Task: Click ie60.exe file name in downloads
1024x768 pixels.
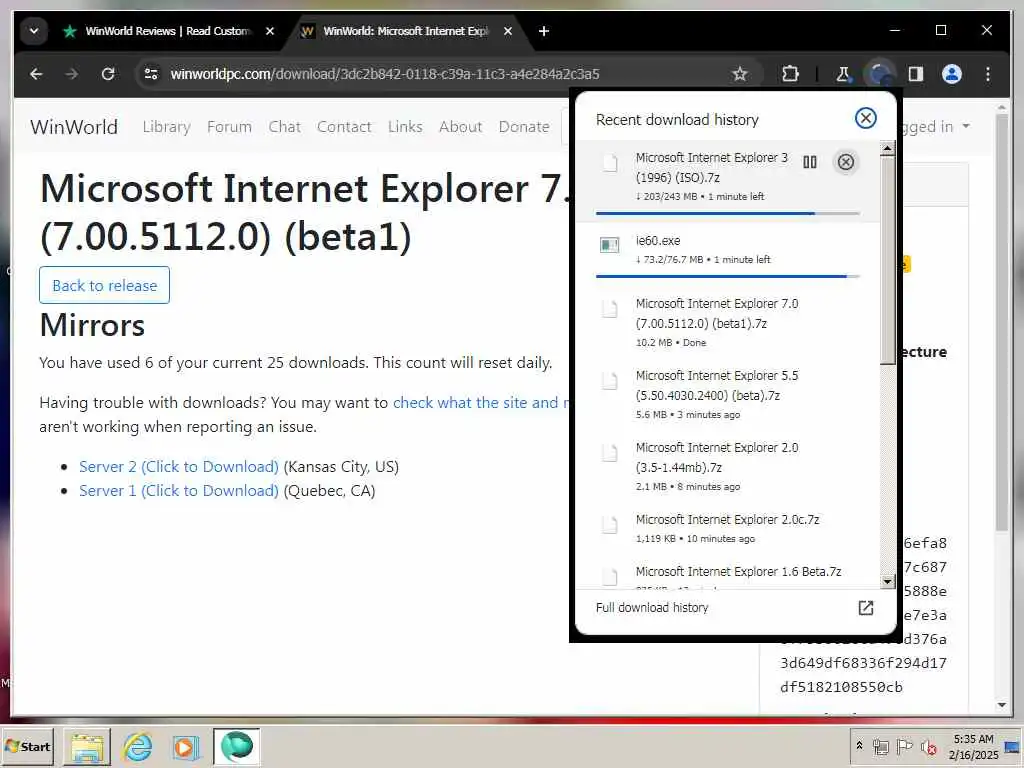Action: coord(658,240)
